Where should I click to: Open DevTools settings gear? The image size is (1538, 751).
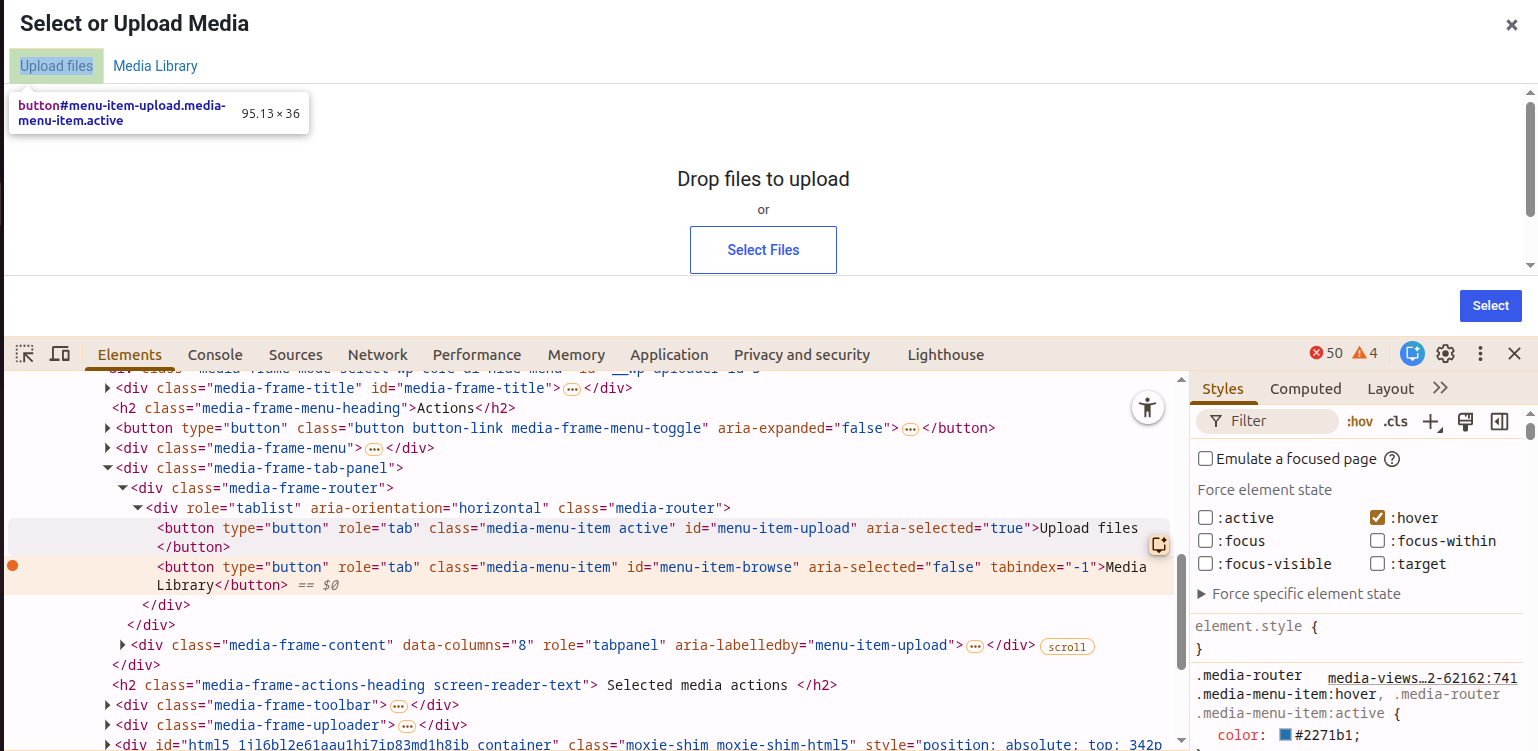[1445, 353]
